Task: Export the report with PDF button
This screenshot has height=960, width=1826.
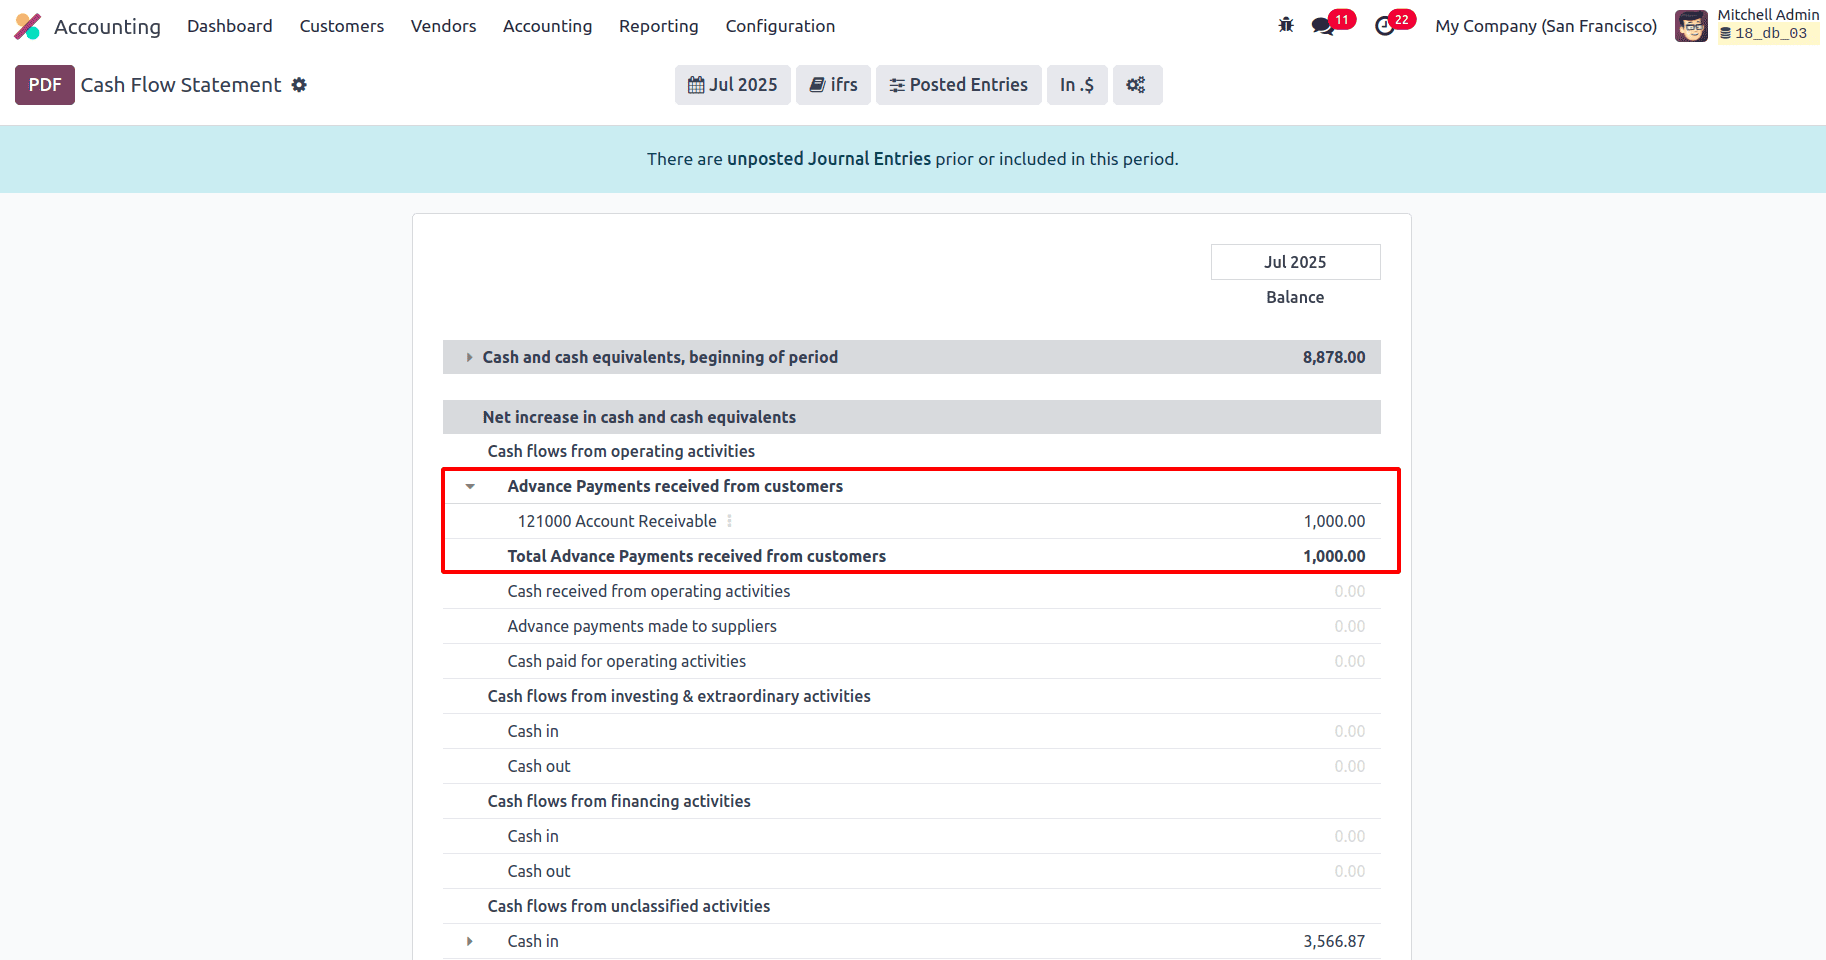Action: 45,85
